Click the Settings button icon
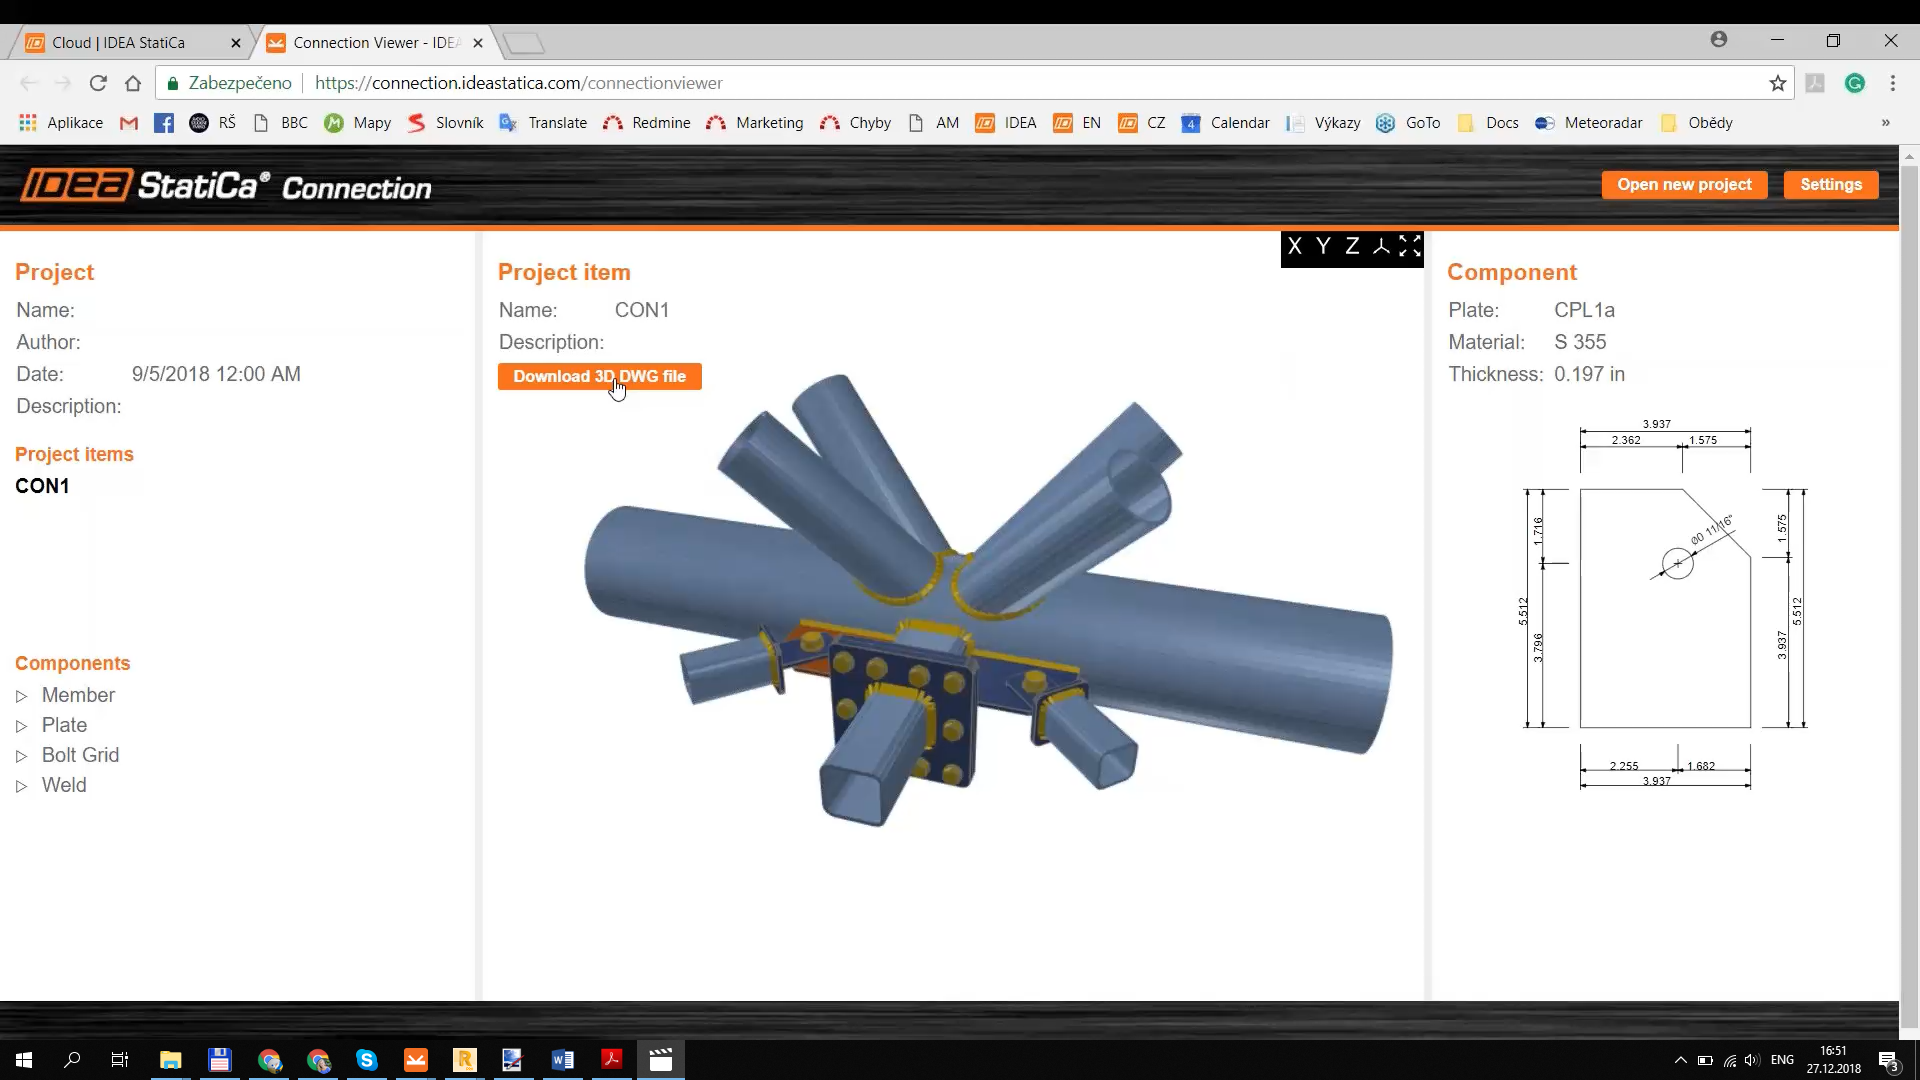 tap(1833, 183)
